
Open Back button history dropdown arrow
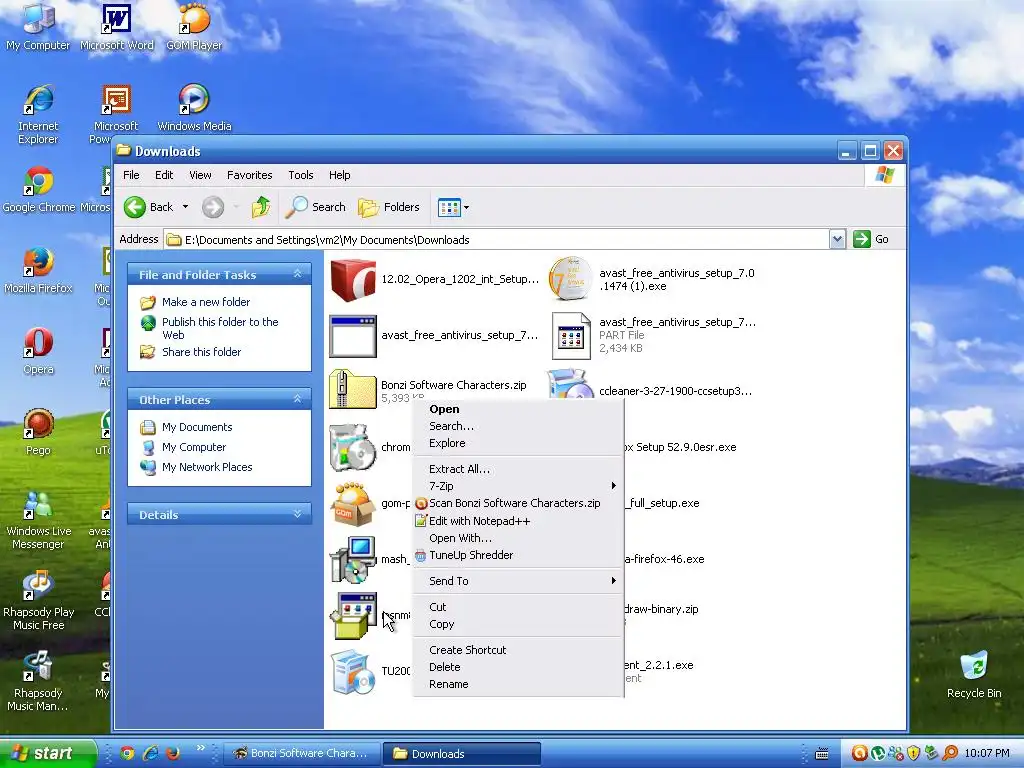[x=185, y=207]
